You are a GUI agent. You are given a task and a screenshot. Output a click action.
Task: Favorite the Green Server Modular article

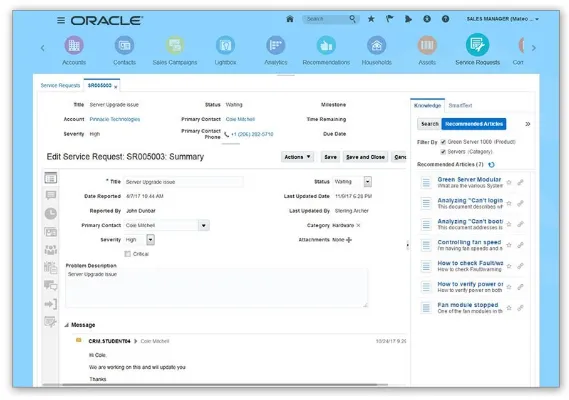point(509,183)
